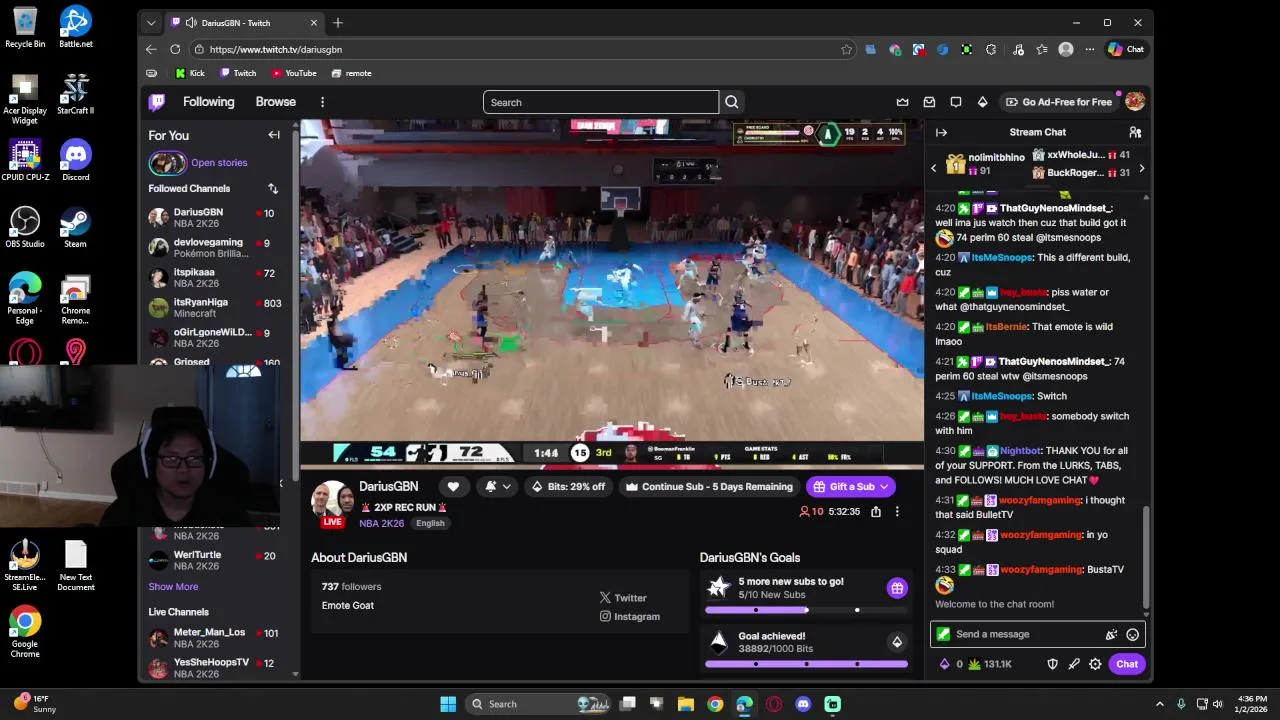Viewport: 1280px width, 720px height.
Task: Sort followed channels with the arrows icon
Action: point(273,188)
